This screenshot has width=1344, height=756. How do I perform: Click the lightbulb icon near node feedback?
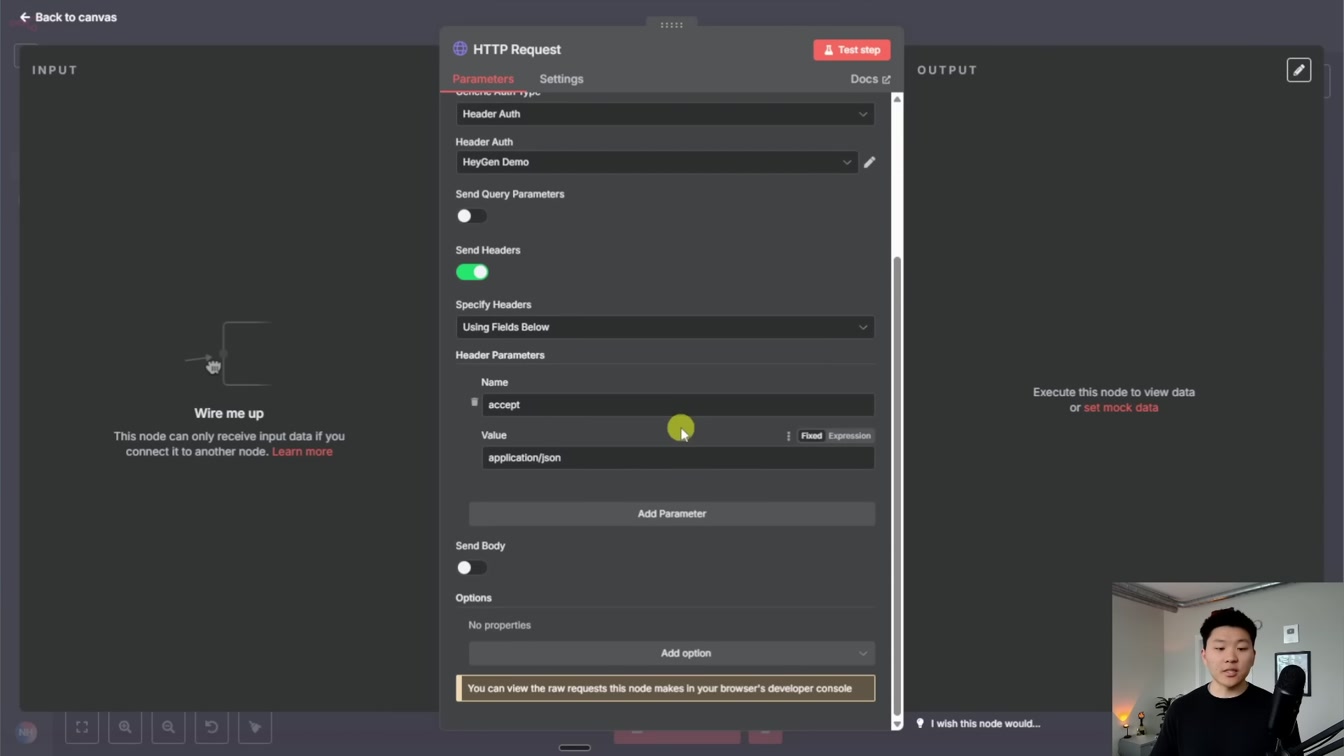920,724
